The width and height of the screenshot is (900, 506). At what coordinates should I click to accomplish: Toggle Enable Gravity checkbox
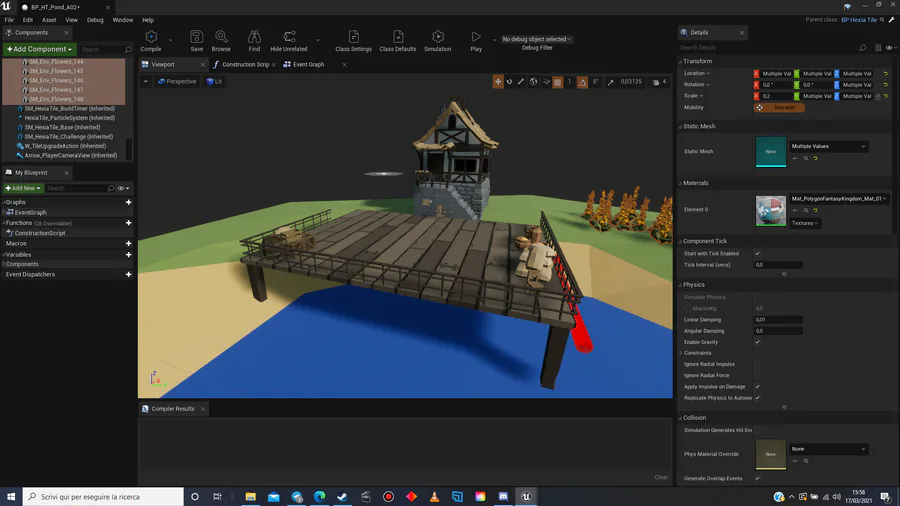click(758, 342)
